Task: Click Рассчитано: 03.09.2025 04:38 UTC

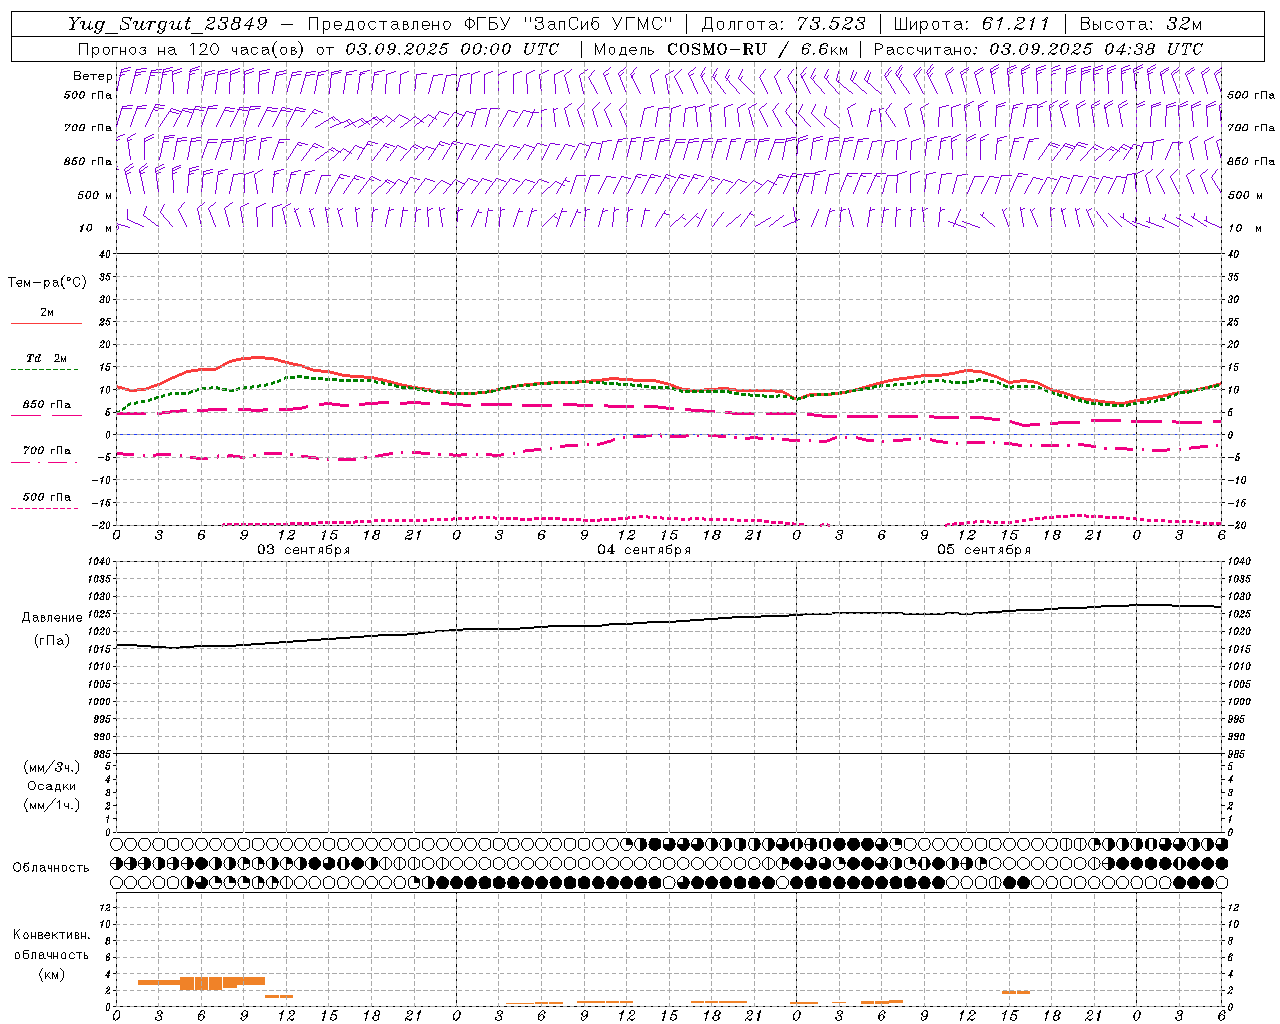Action: (1038, 49)
